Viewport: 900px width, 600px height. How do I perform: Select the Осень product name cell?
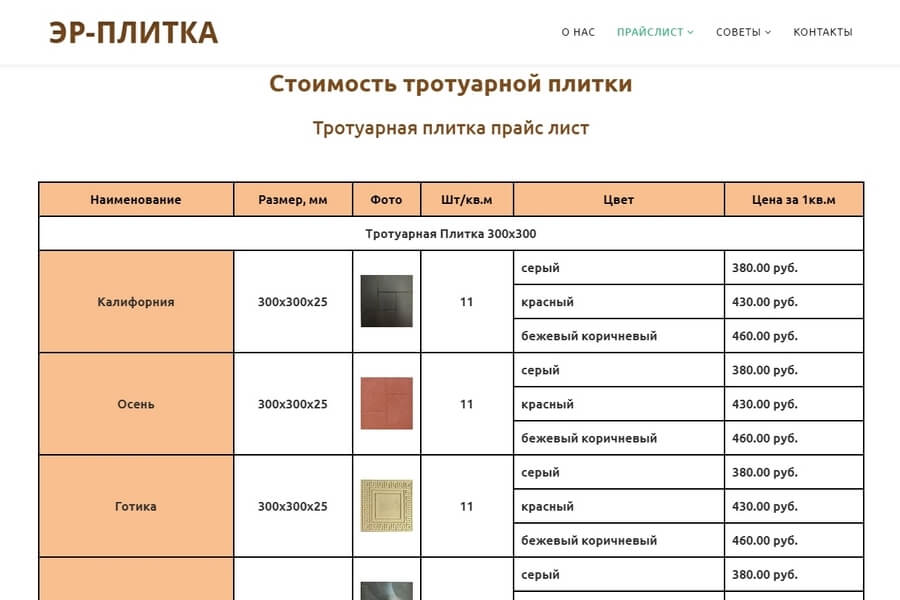(x=136, y=404)
